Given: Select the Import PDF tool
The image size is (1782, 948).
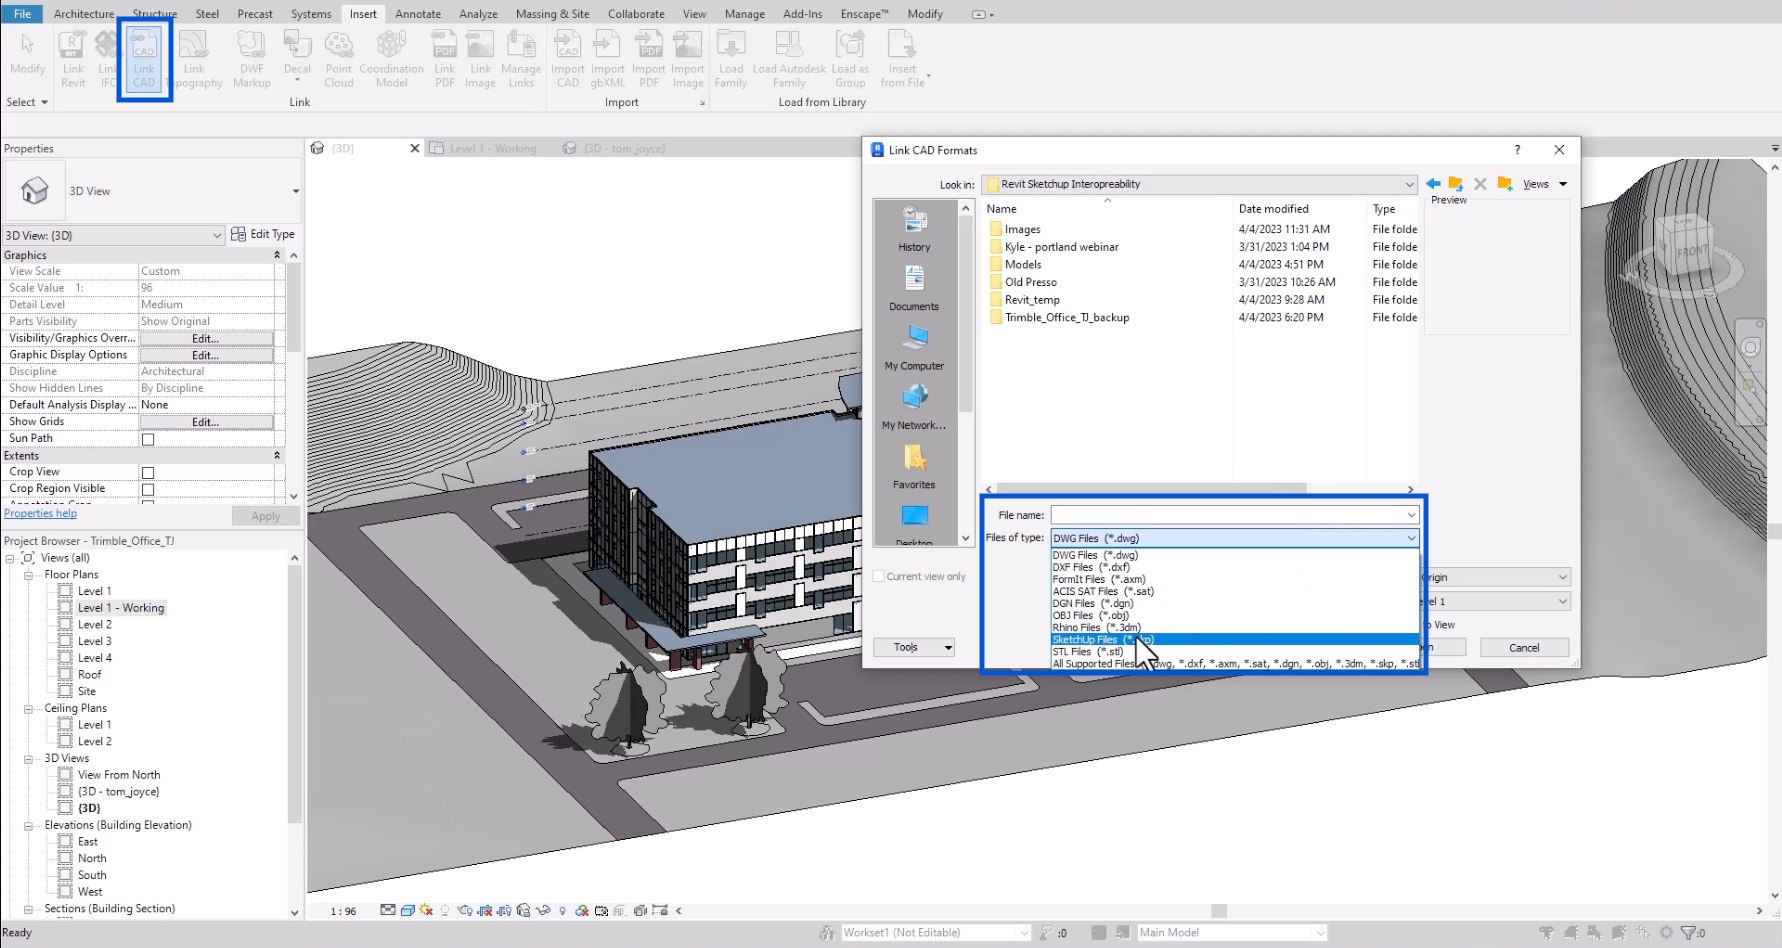Looking at the screenshot, I should click(x=648, y=58).
